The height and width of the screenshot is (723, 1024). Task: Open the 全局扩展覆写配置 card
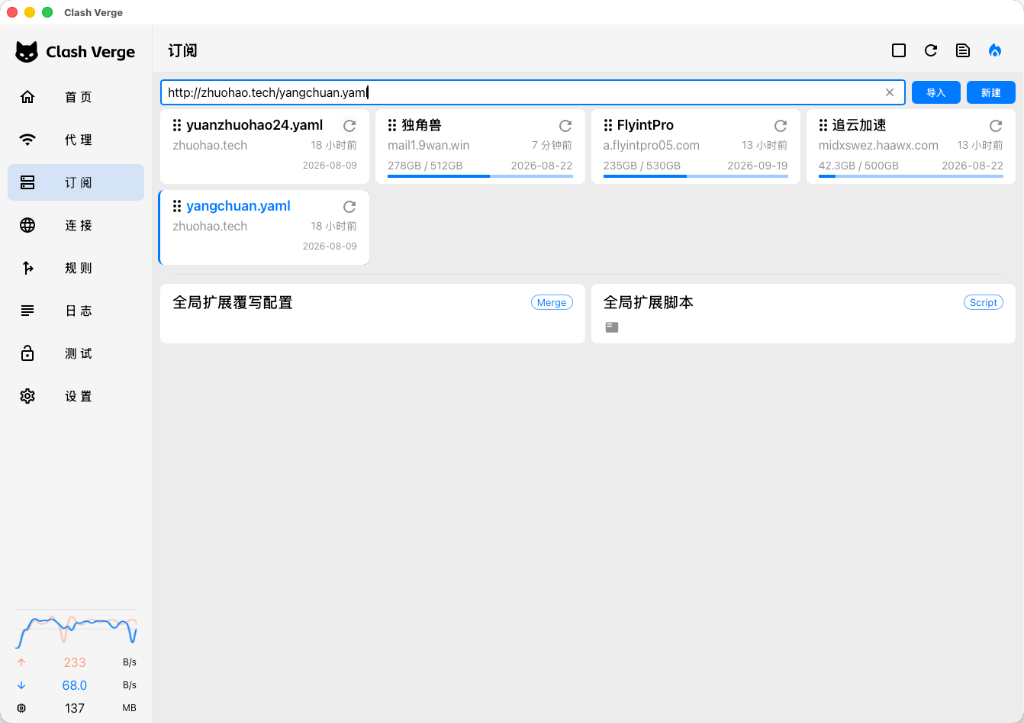[x=372, y=313]
